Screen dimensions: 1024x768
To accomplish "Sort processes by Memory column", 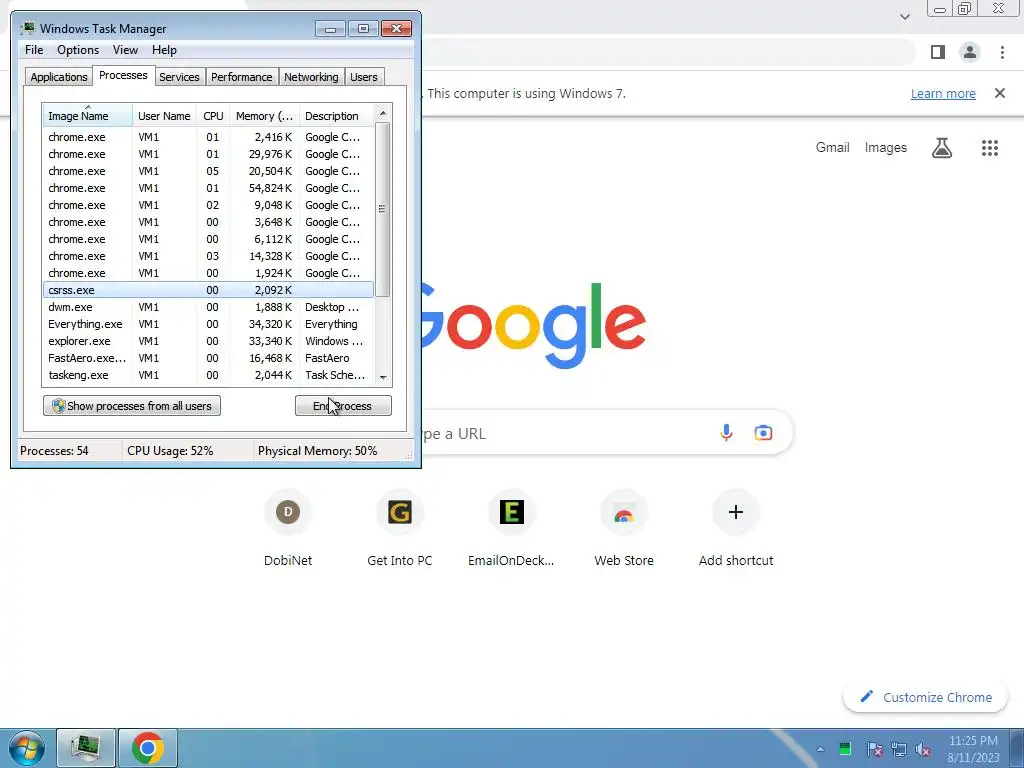I will coord(264,116).
